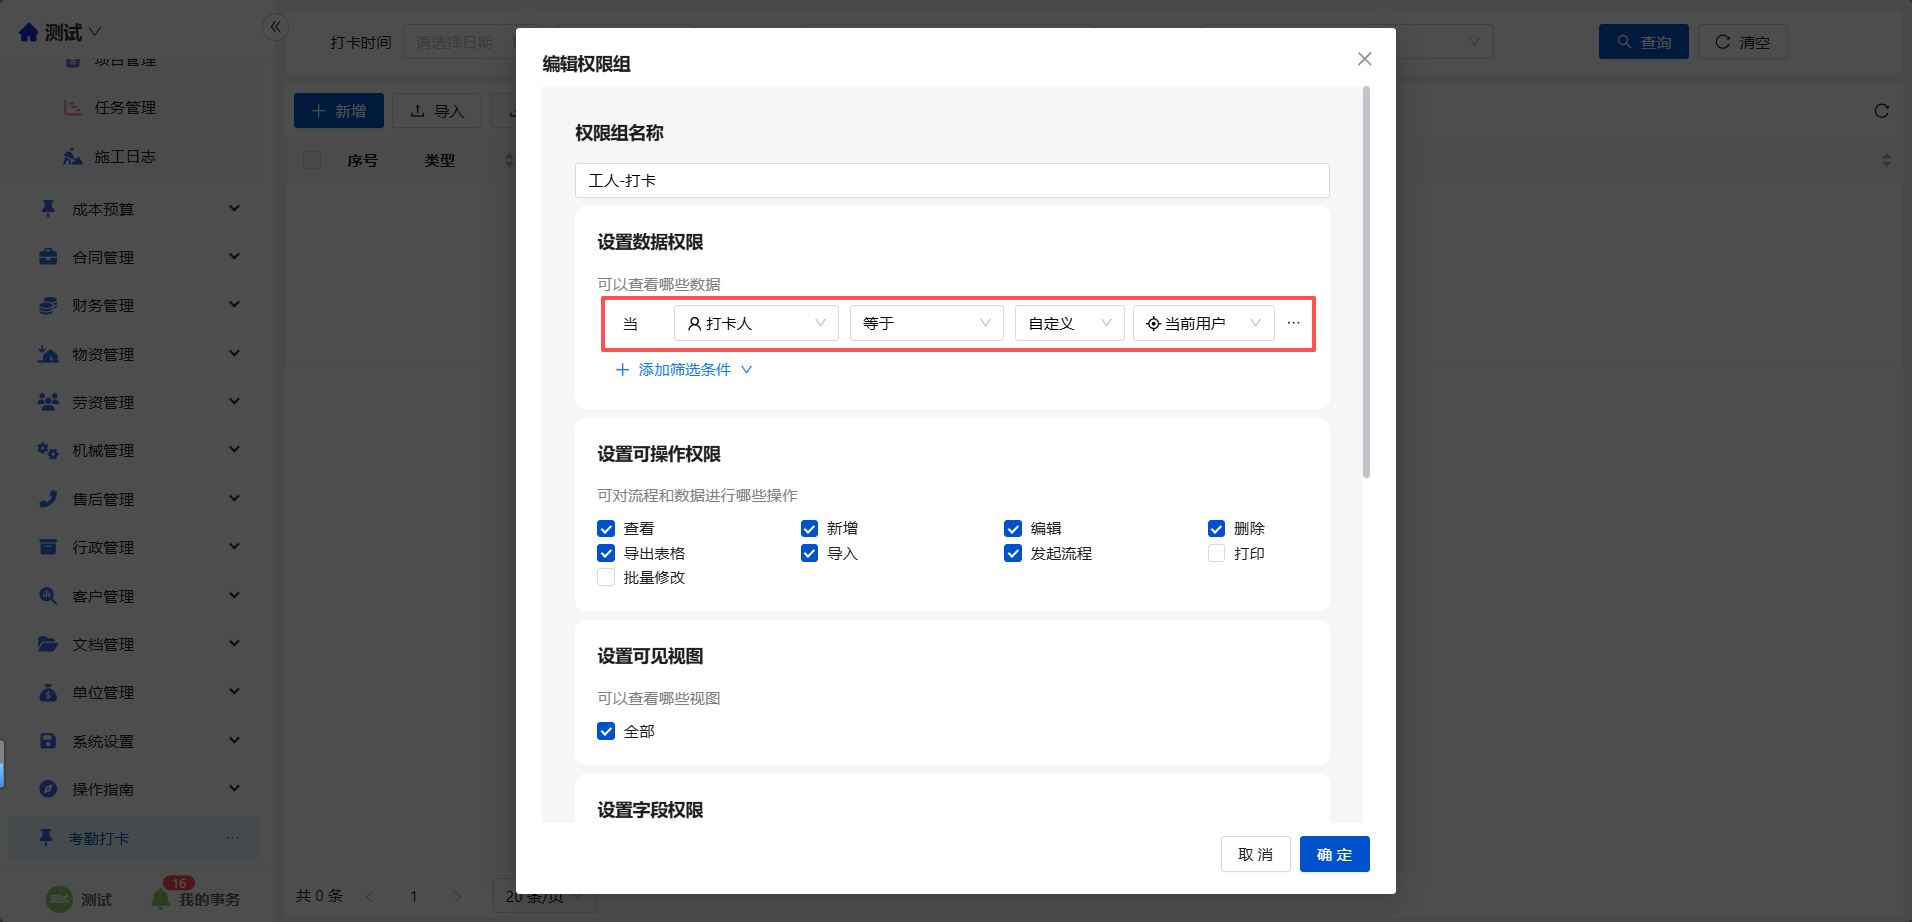The image size is (1912, 922).
Task: Click the 测试 user avatar icon
Action: pos(60,899)
